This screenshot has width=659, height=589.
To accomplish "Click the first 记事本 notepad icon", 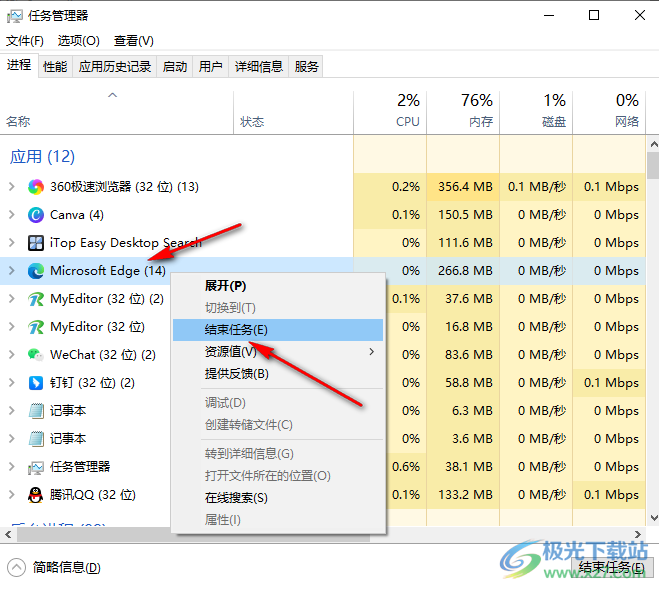I will (x=36, y=411).
